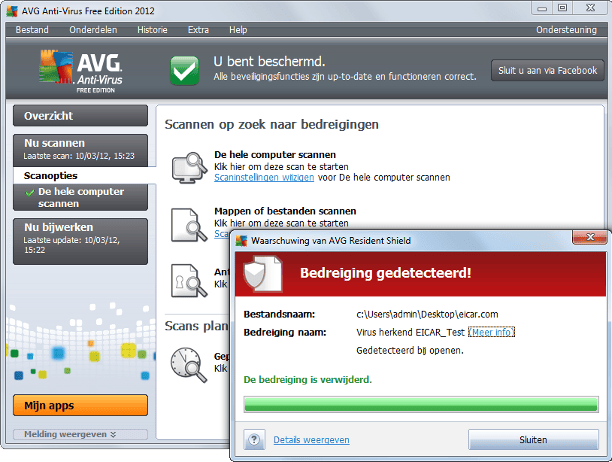This screenshot has width=612, height=462.
Task: Open the Ondersteuning menu item
Action: (x=566, y=30)
